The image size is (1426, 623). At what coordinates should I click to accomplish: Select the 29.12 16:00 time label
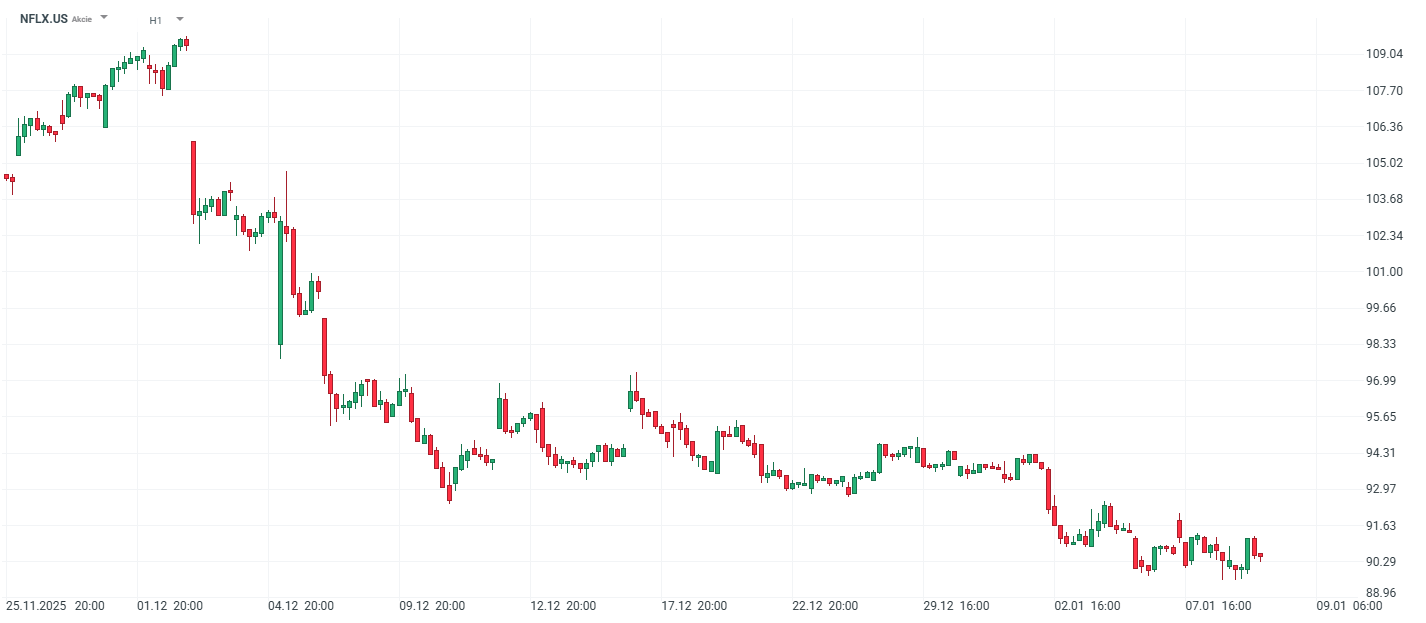click(x=956, y=606)
